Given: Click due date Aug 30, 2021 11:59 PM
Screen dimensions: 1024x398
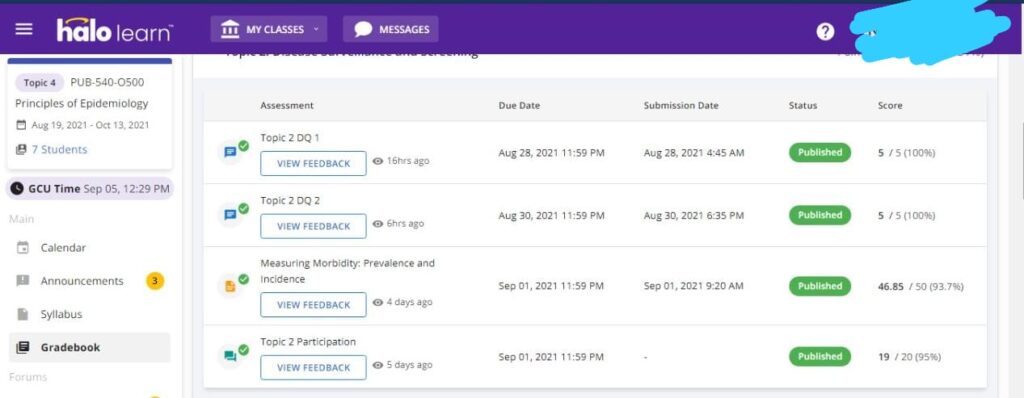Looking at the screenshot, I should click(551, 216).
